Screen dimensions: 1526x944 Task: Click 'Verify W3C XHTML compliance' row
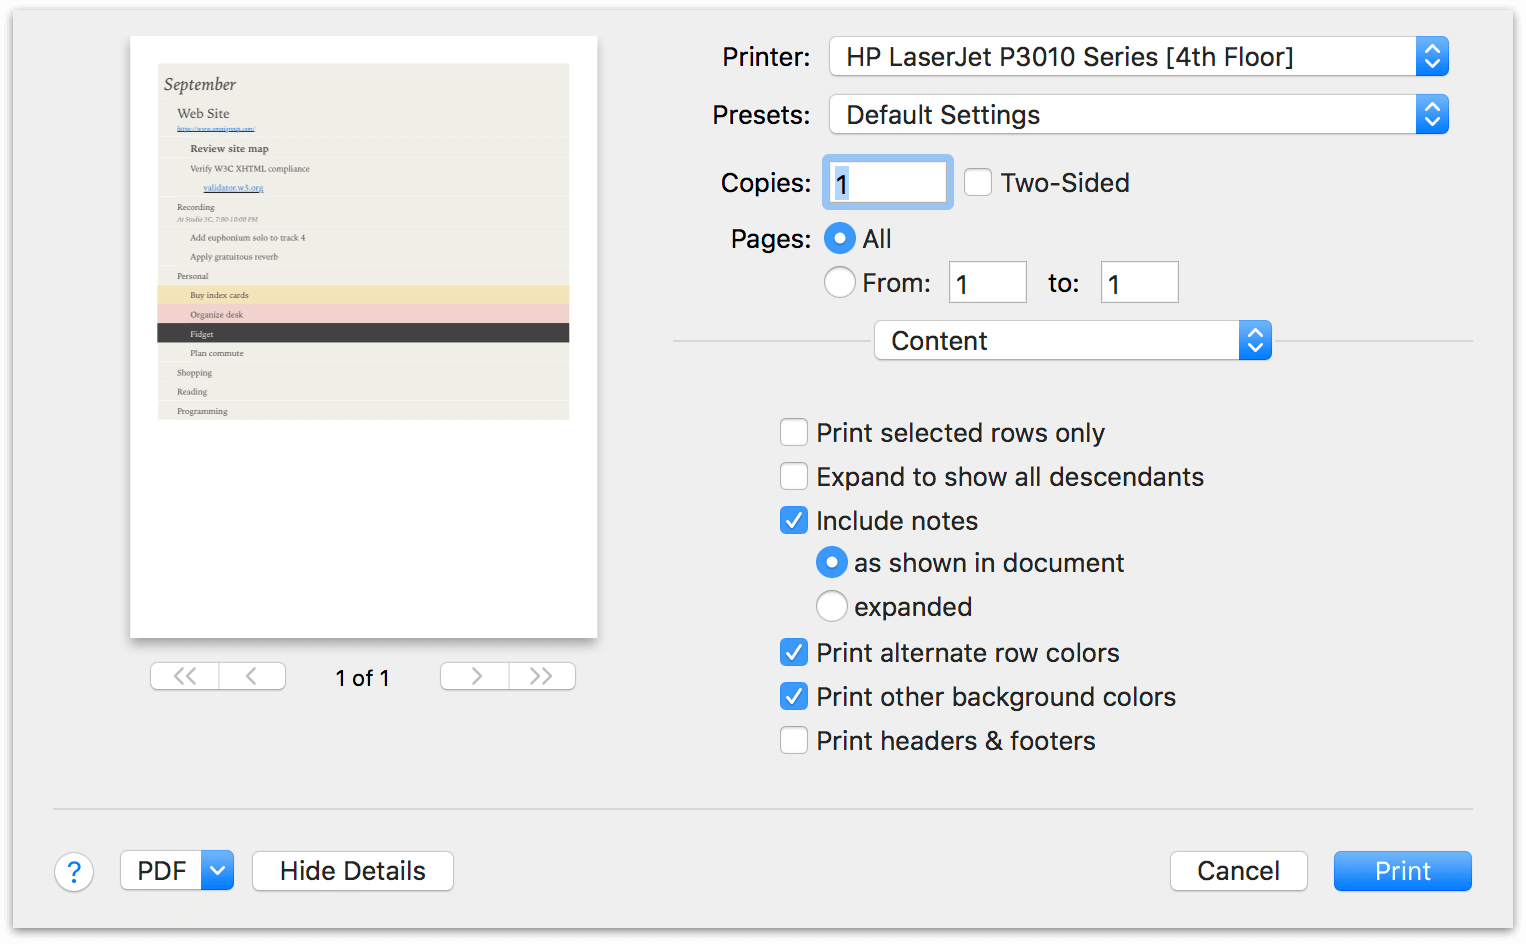coord(364,169)
